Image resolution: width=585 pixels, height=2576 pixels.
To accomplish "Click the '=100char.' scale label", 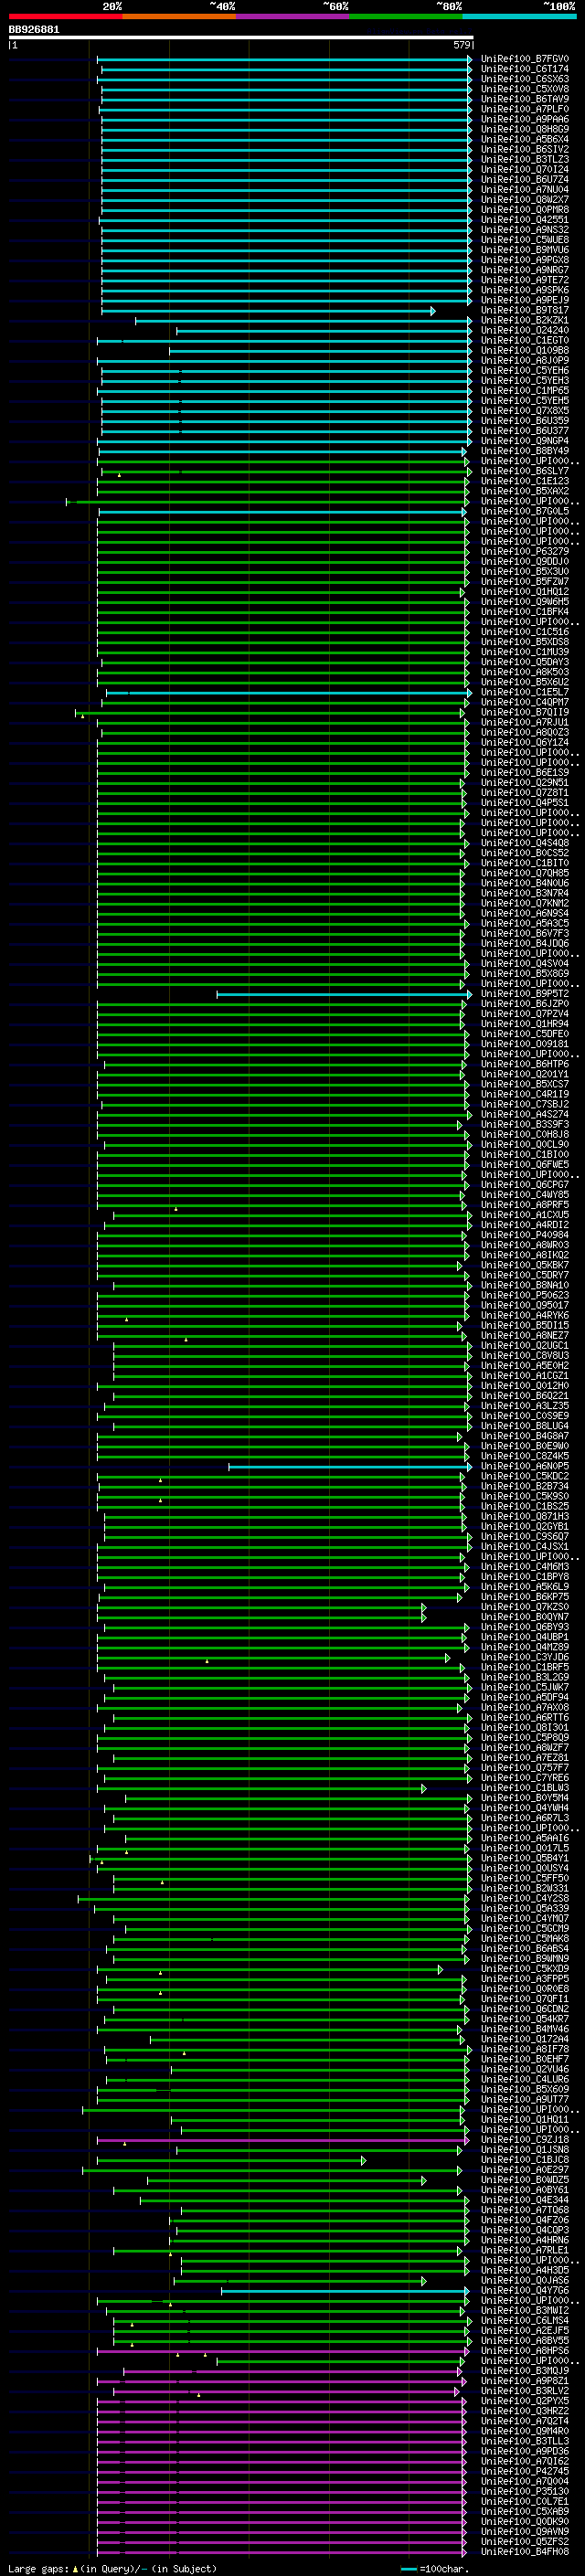I will [x=445, y=2569].
